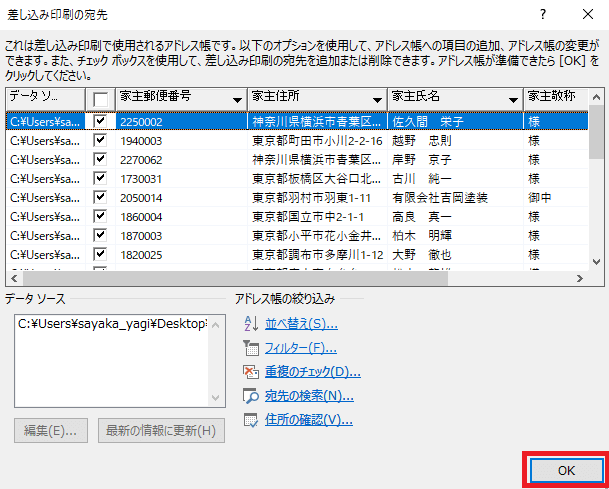This screenshot has width=609, height=489.
Task: Open the 重複のチェック(D)... link
Action: (312, 372)
